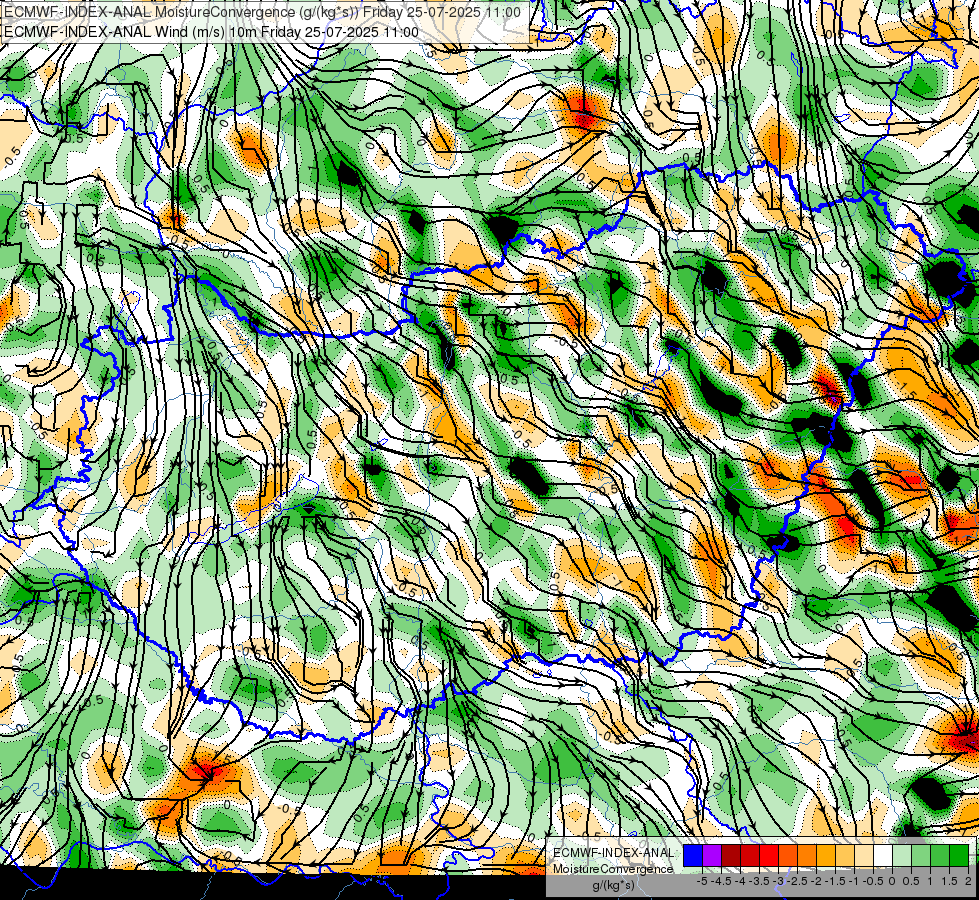
Task: Click the legend tick label -5
Action: pos(702,881)
